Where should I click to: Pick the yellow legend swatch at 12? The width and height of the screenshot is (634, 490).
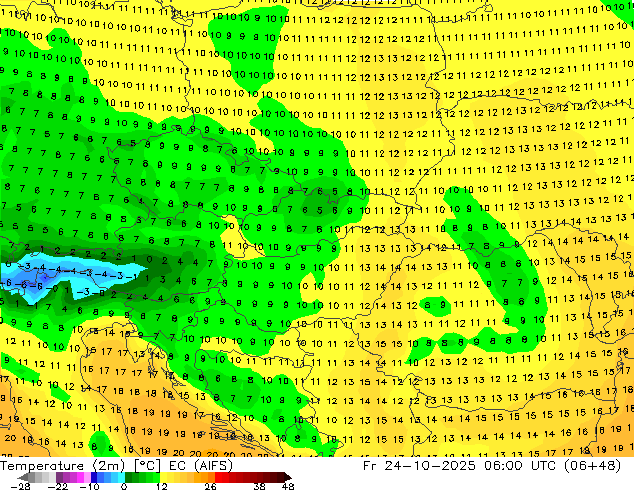click(163, 477)
